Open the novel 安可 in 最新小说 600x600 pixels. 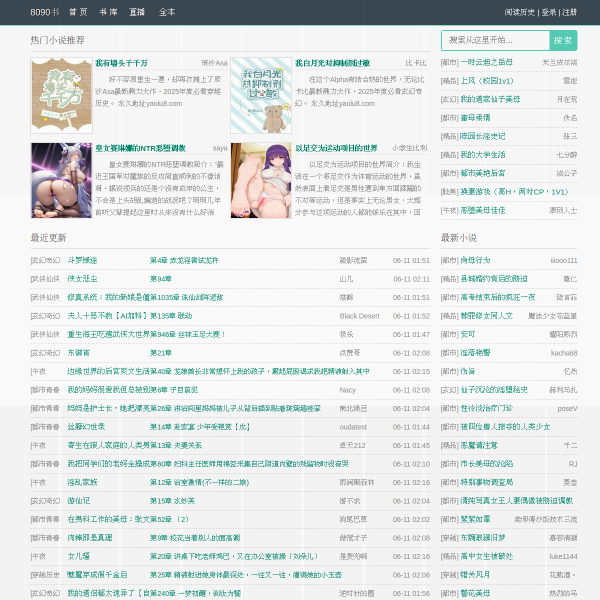(x=468, y=334)
